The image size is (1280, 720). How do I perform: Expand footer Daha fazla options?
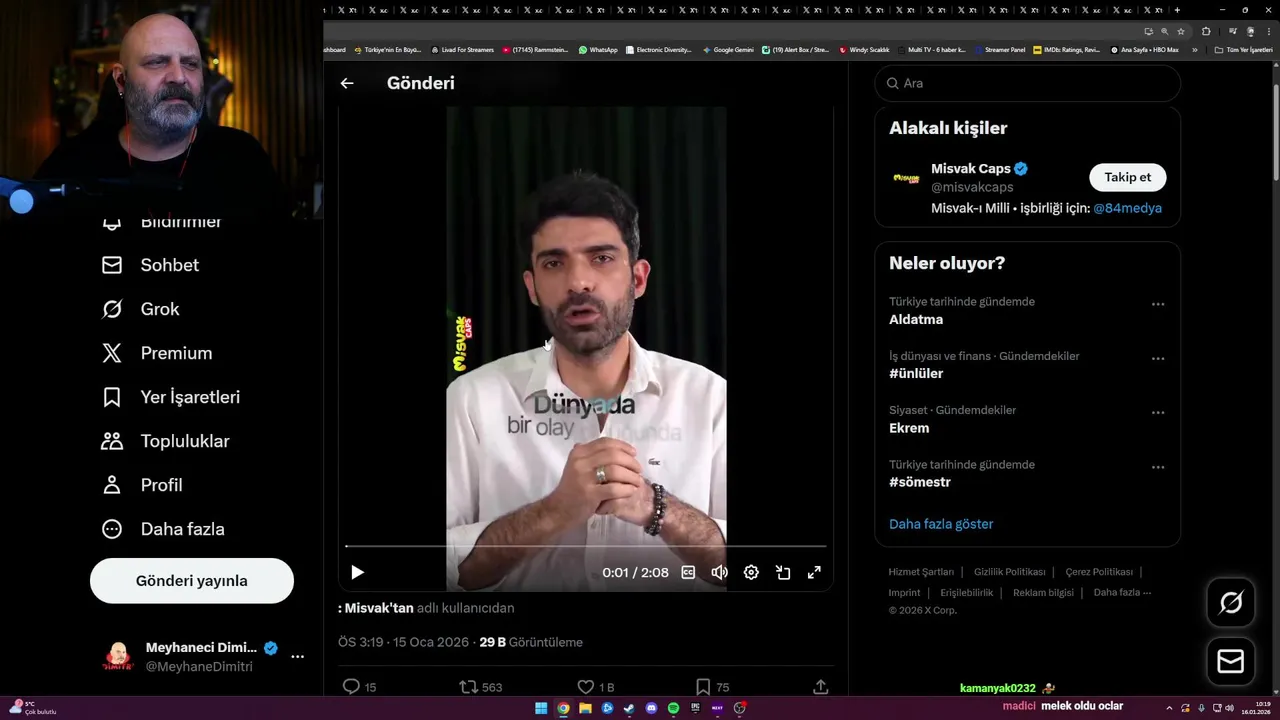tap(1122, 592)
